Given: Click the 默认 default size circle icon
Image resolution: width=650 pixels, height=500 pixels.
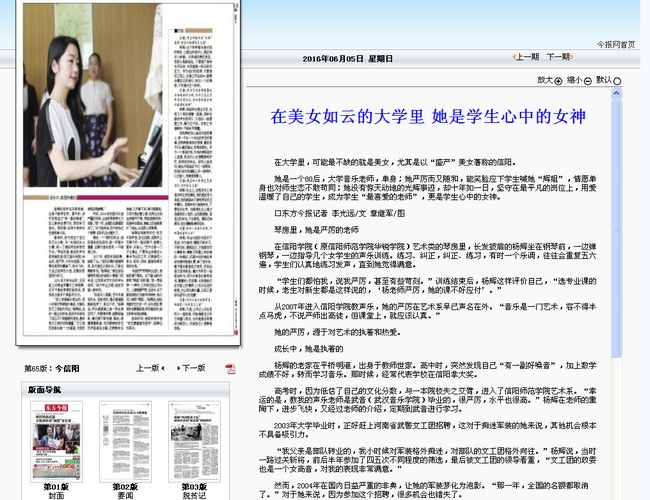Looking at the screenshot, I should pos(617,81).
